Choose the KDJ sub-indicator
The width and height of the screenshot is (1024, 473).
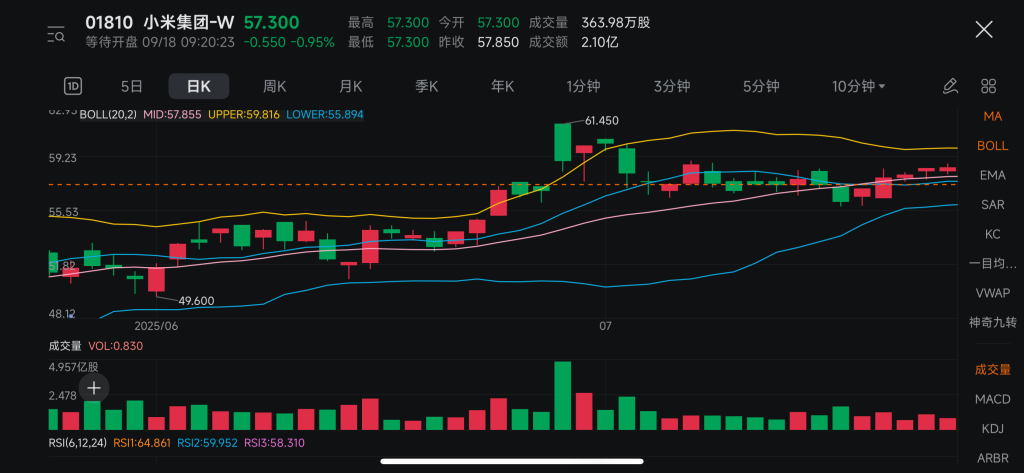[x=992, y=428]
